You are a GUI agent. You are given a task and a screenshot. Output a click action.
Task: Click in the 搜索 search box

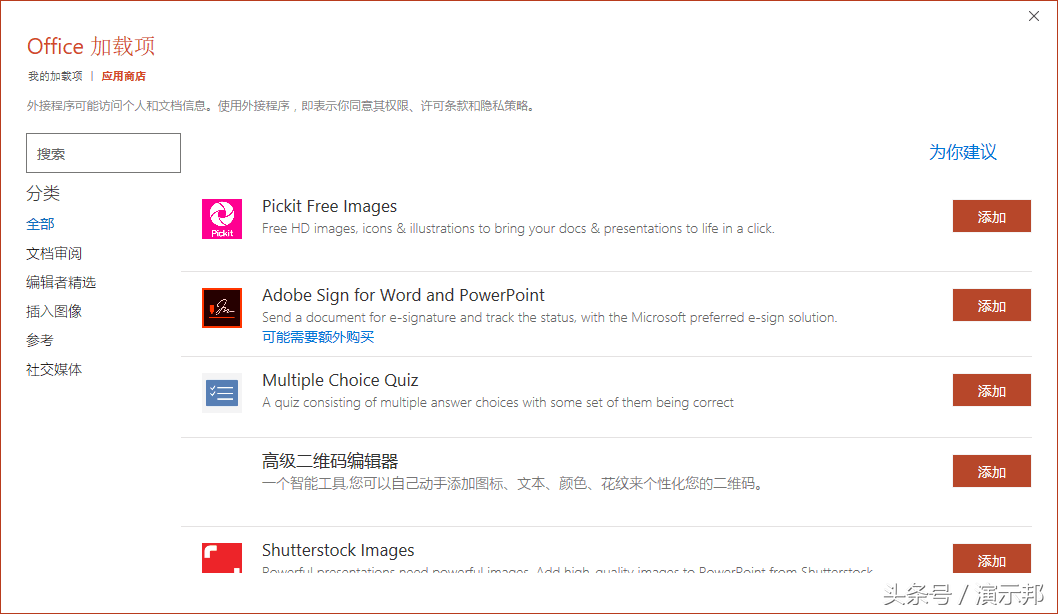tap(103, 153)
